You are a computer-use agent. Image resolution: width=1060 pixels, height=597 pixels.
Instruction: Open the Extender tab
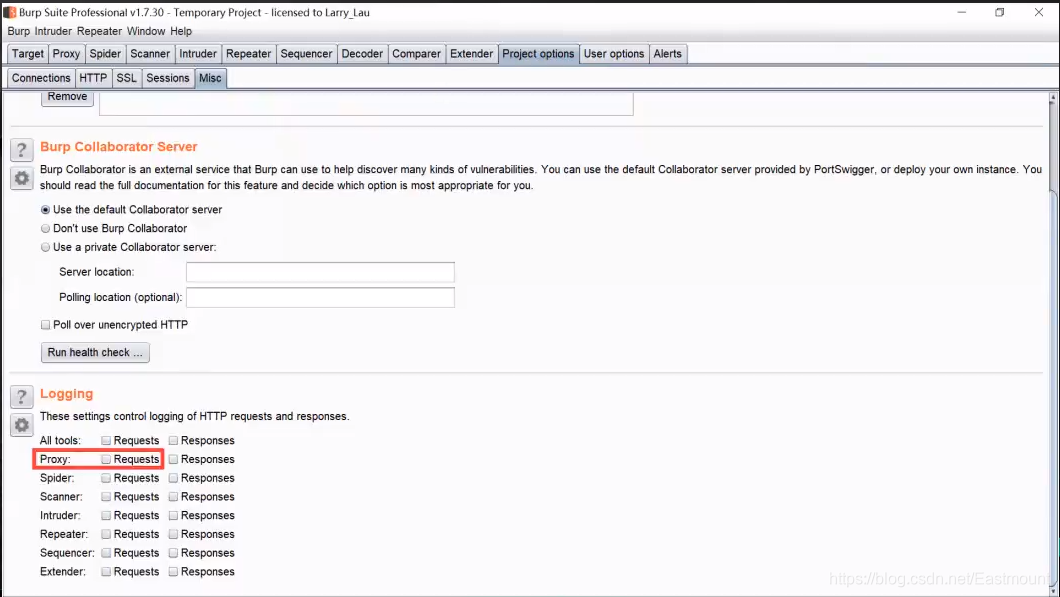[472, 54]
